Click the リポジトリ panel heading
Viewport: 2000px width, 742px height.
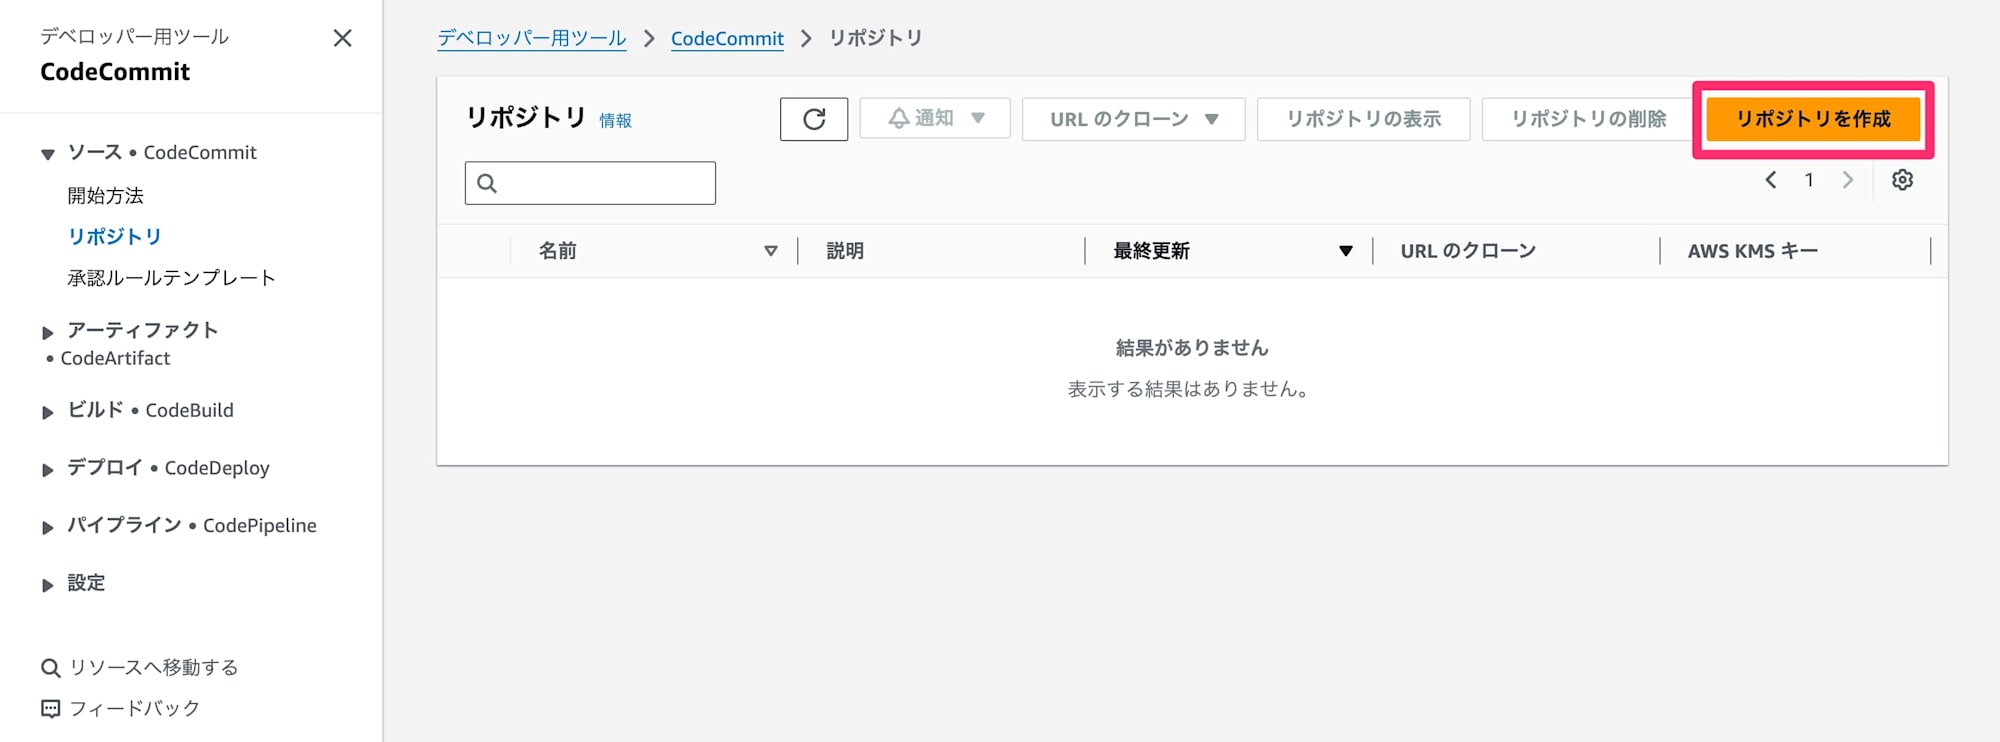coord(526,117)
